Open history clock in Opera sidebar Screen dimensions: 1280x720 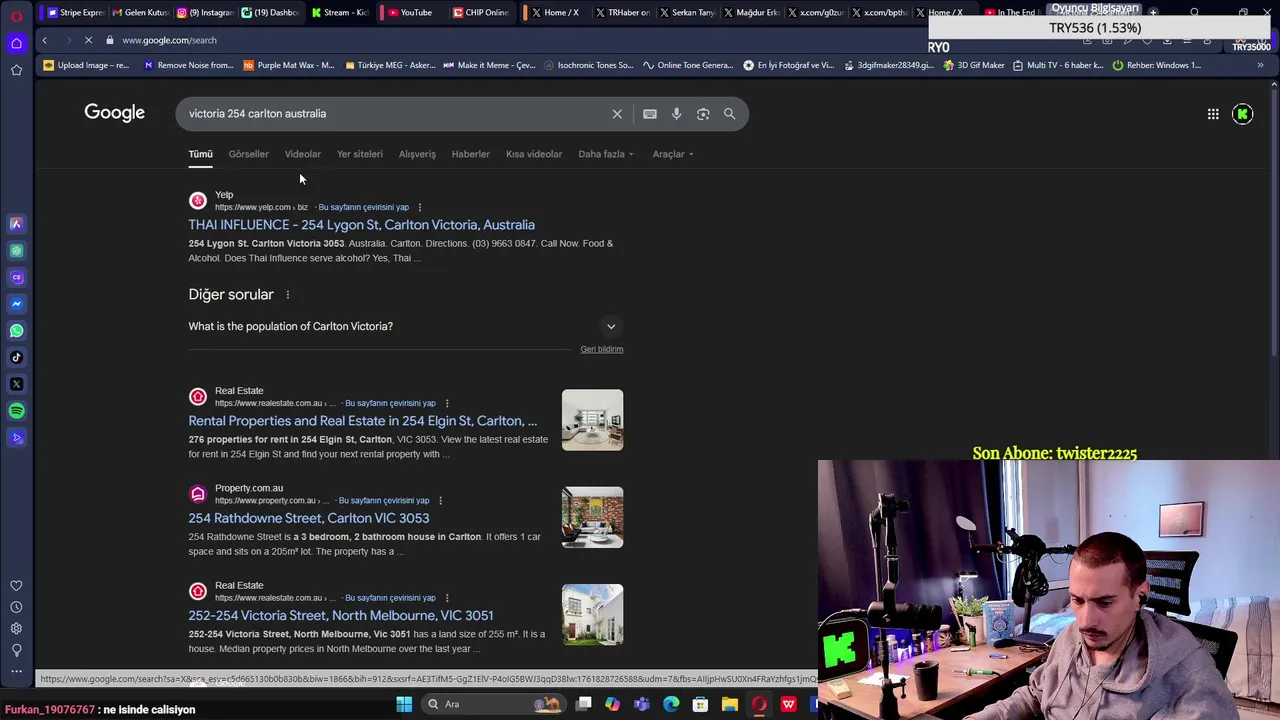click(16, 607)
